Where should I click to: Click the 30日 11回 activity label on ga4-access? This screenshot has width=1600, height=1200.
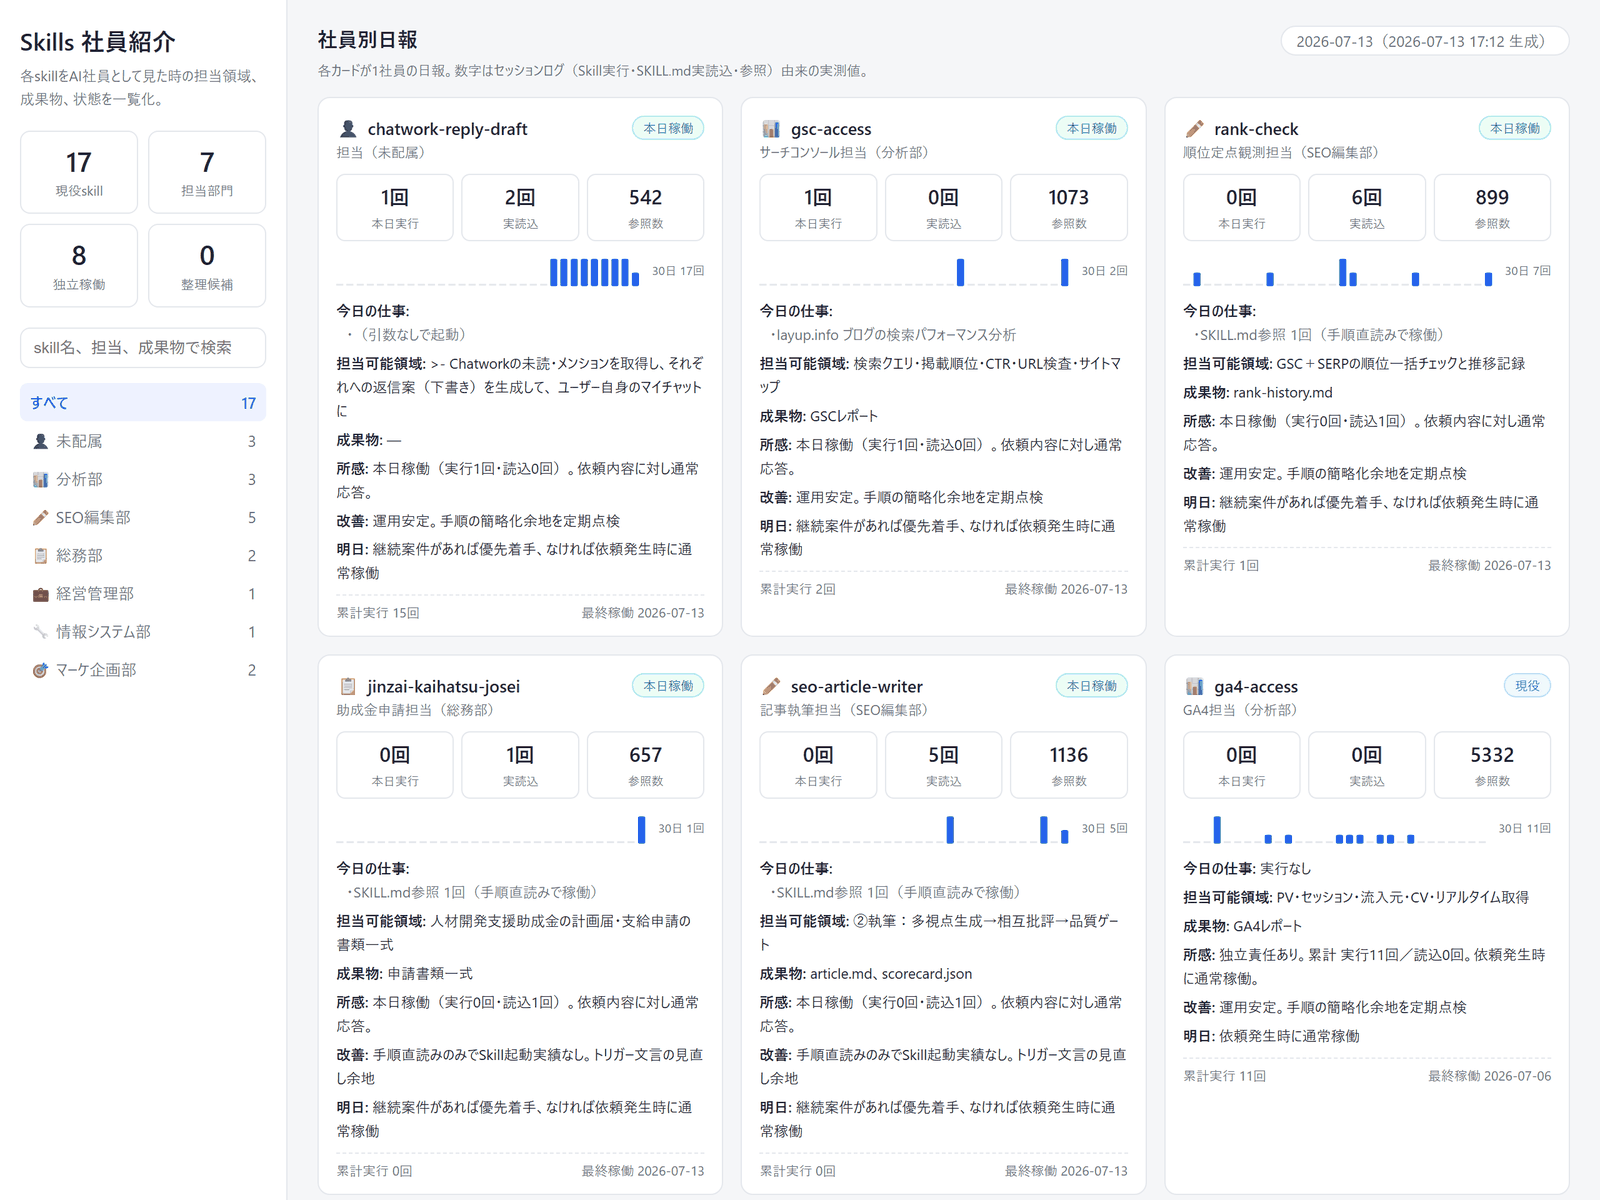coord(1524,828)
